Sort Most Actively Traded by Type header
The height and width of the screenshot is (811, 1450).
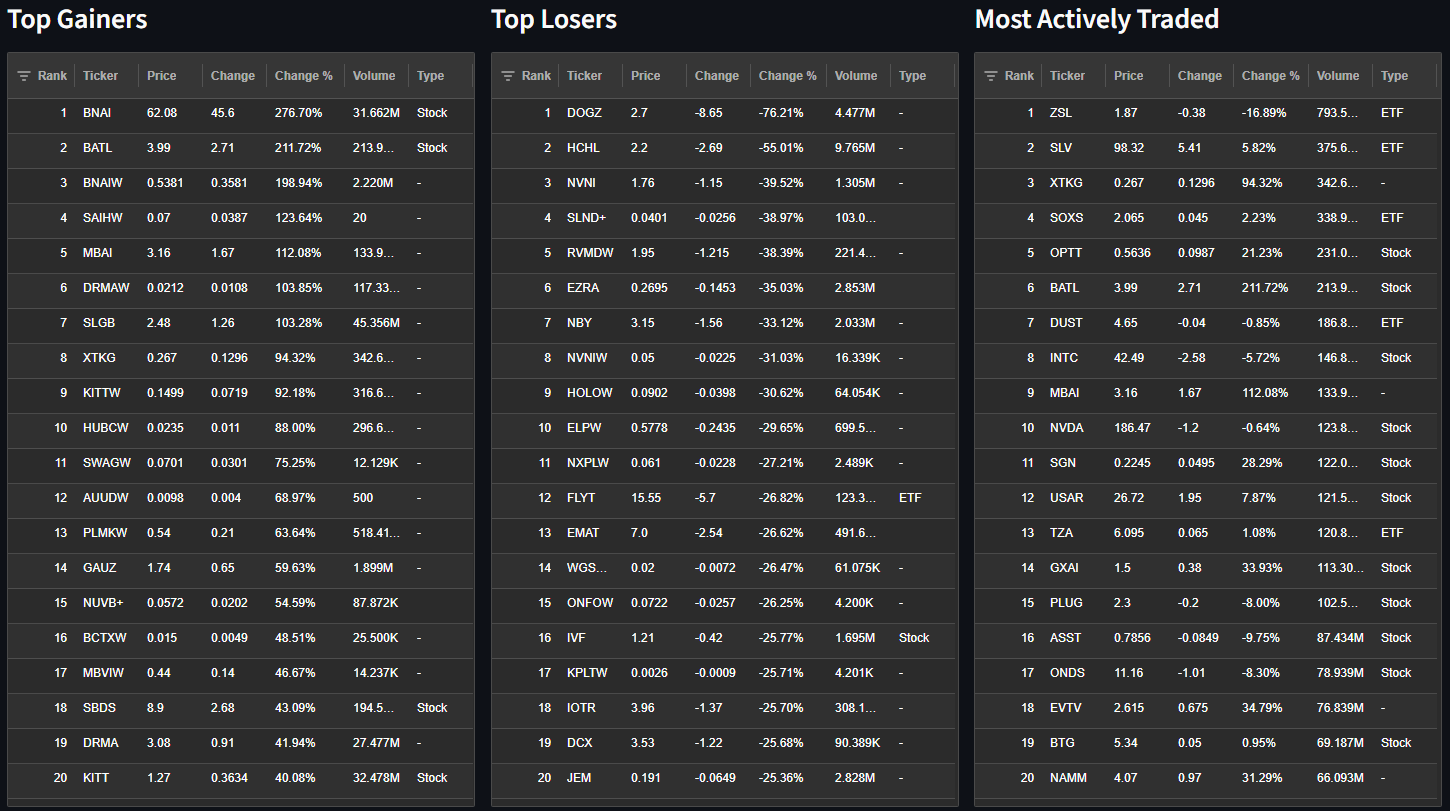(1395, 76)
